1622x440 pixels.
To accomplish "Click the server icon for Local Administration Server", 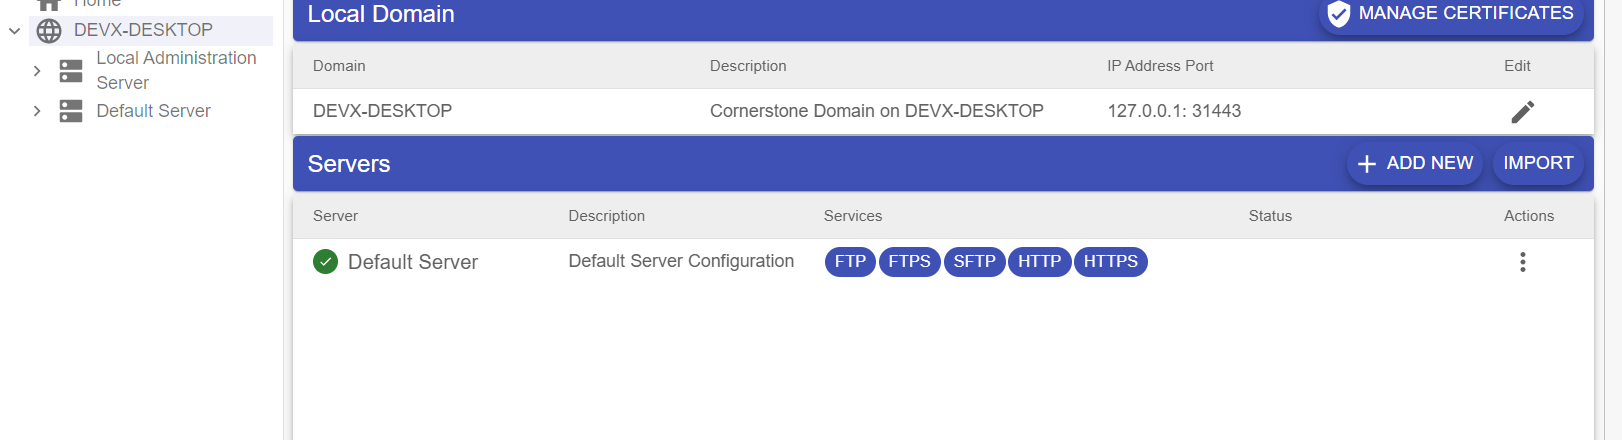I will (71, 71).
